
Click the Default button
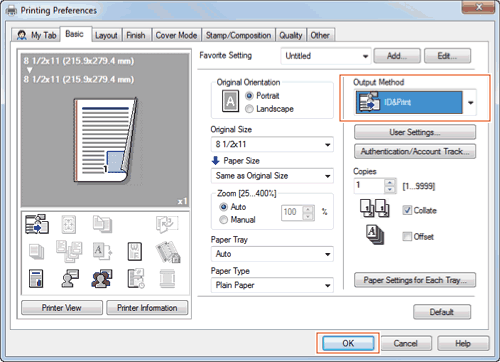(442, 312)
